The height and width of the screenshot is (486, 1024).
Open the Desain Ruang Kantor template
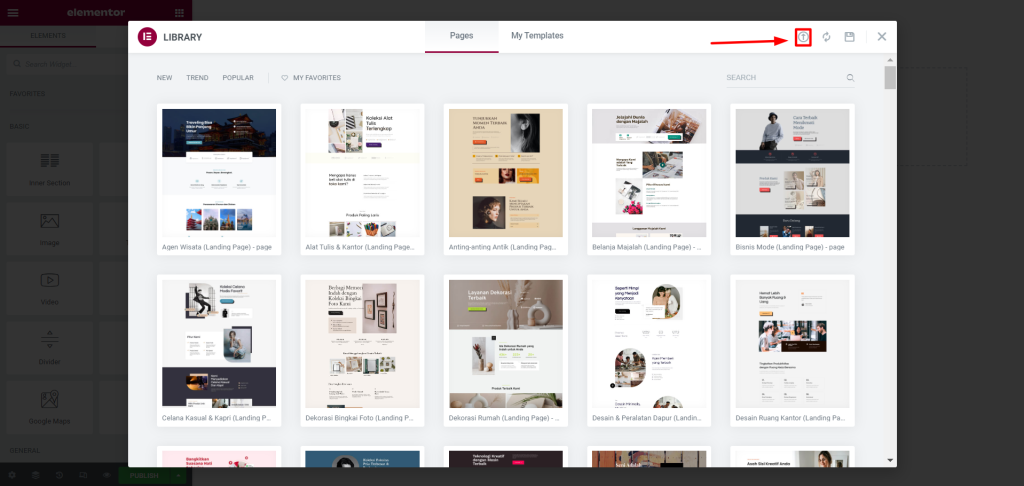coord(792,351)
